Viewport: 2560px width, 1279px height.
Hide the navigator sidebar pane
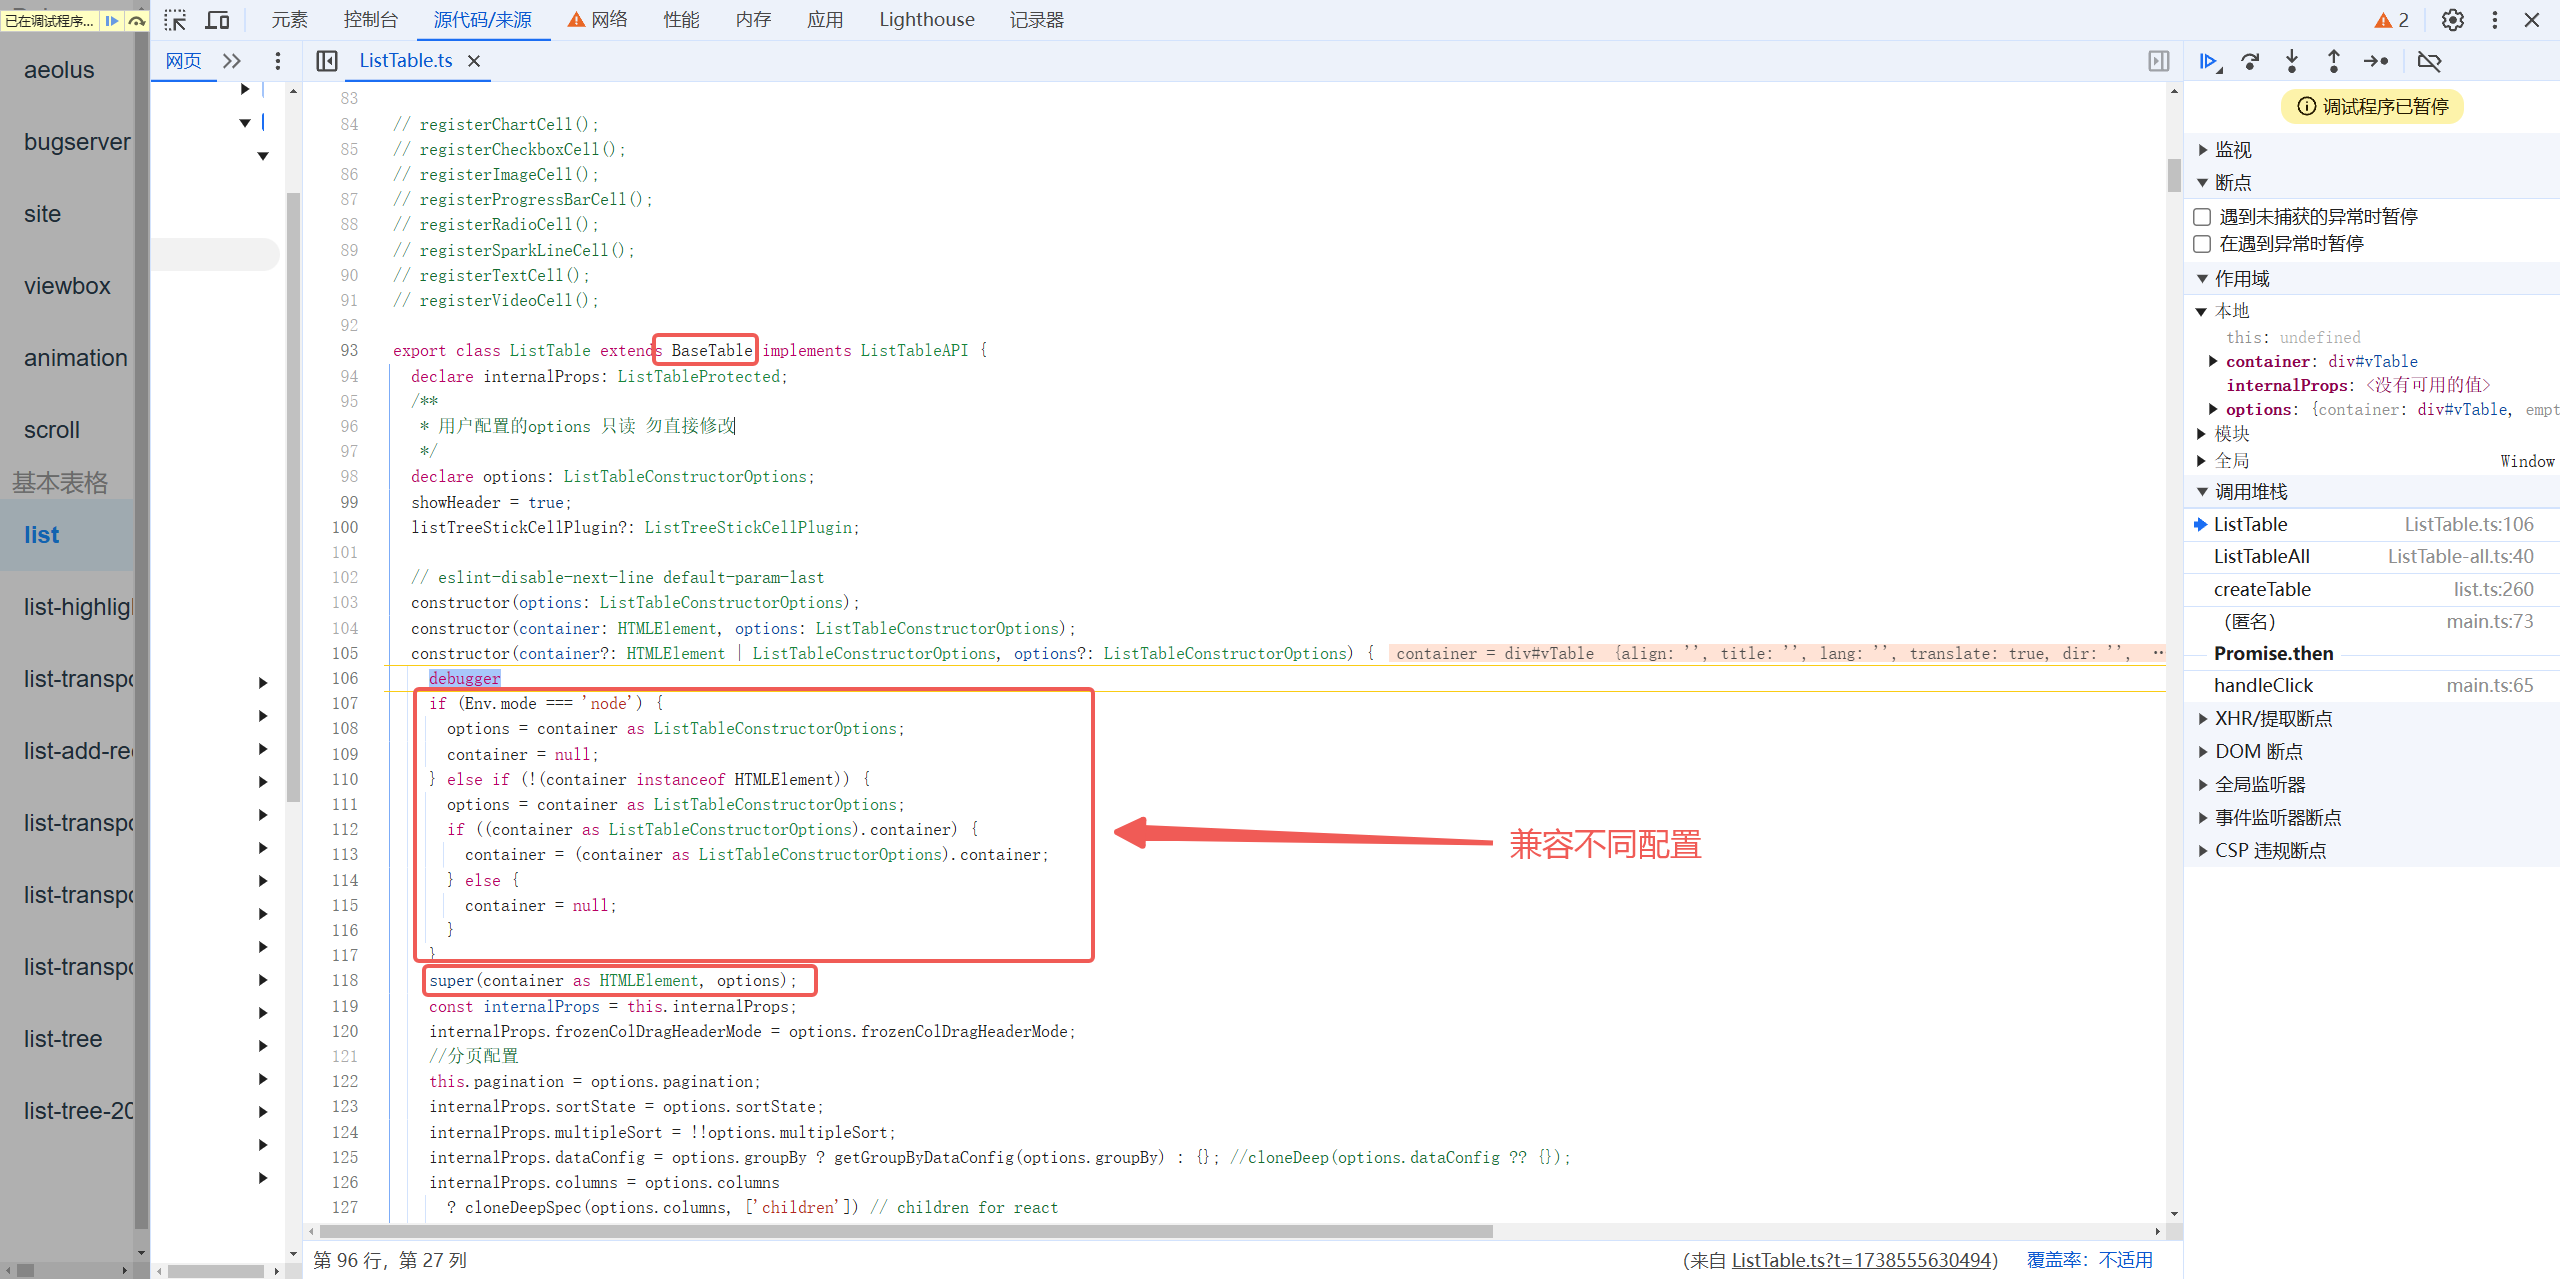click(326, 61)
